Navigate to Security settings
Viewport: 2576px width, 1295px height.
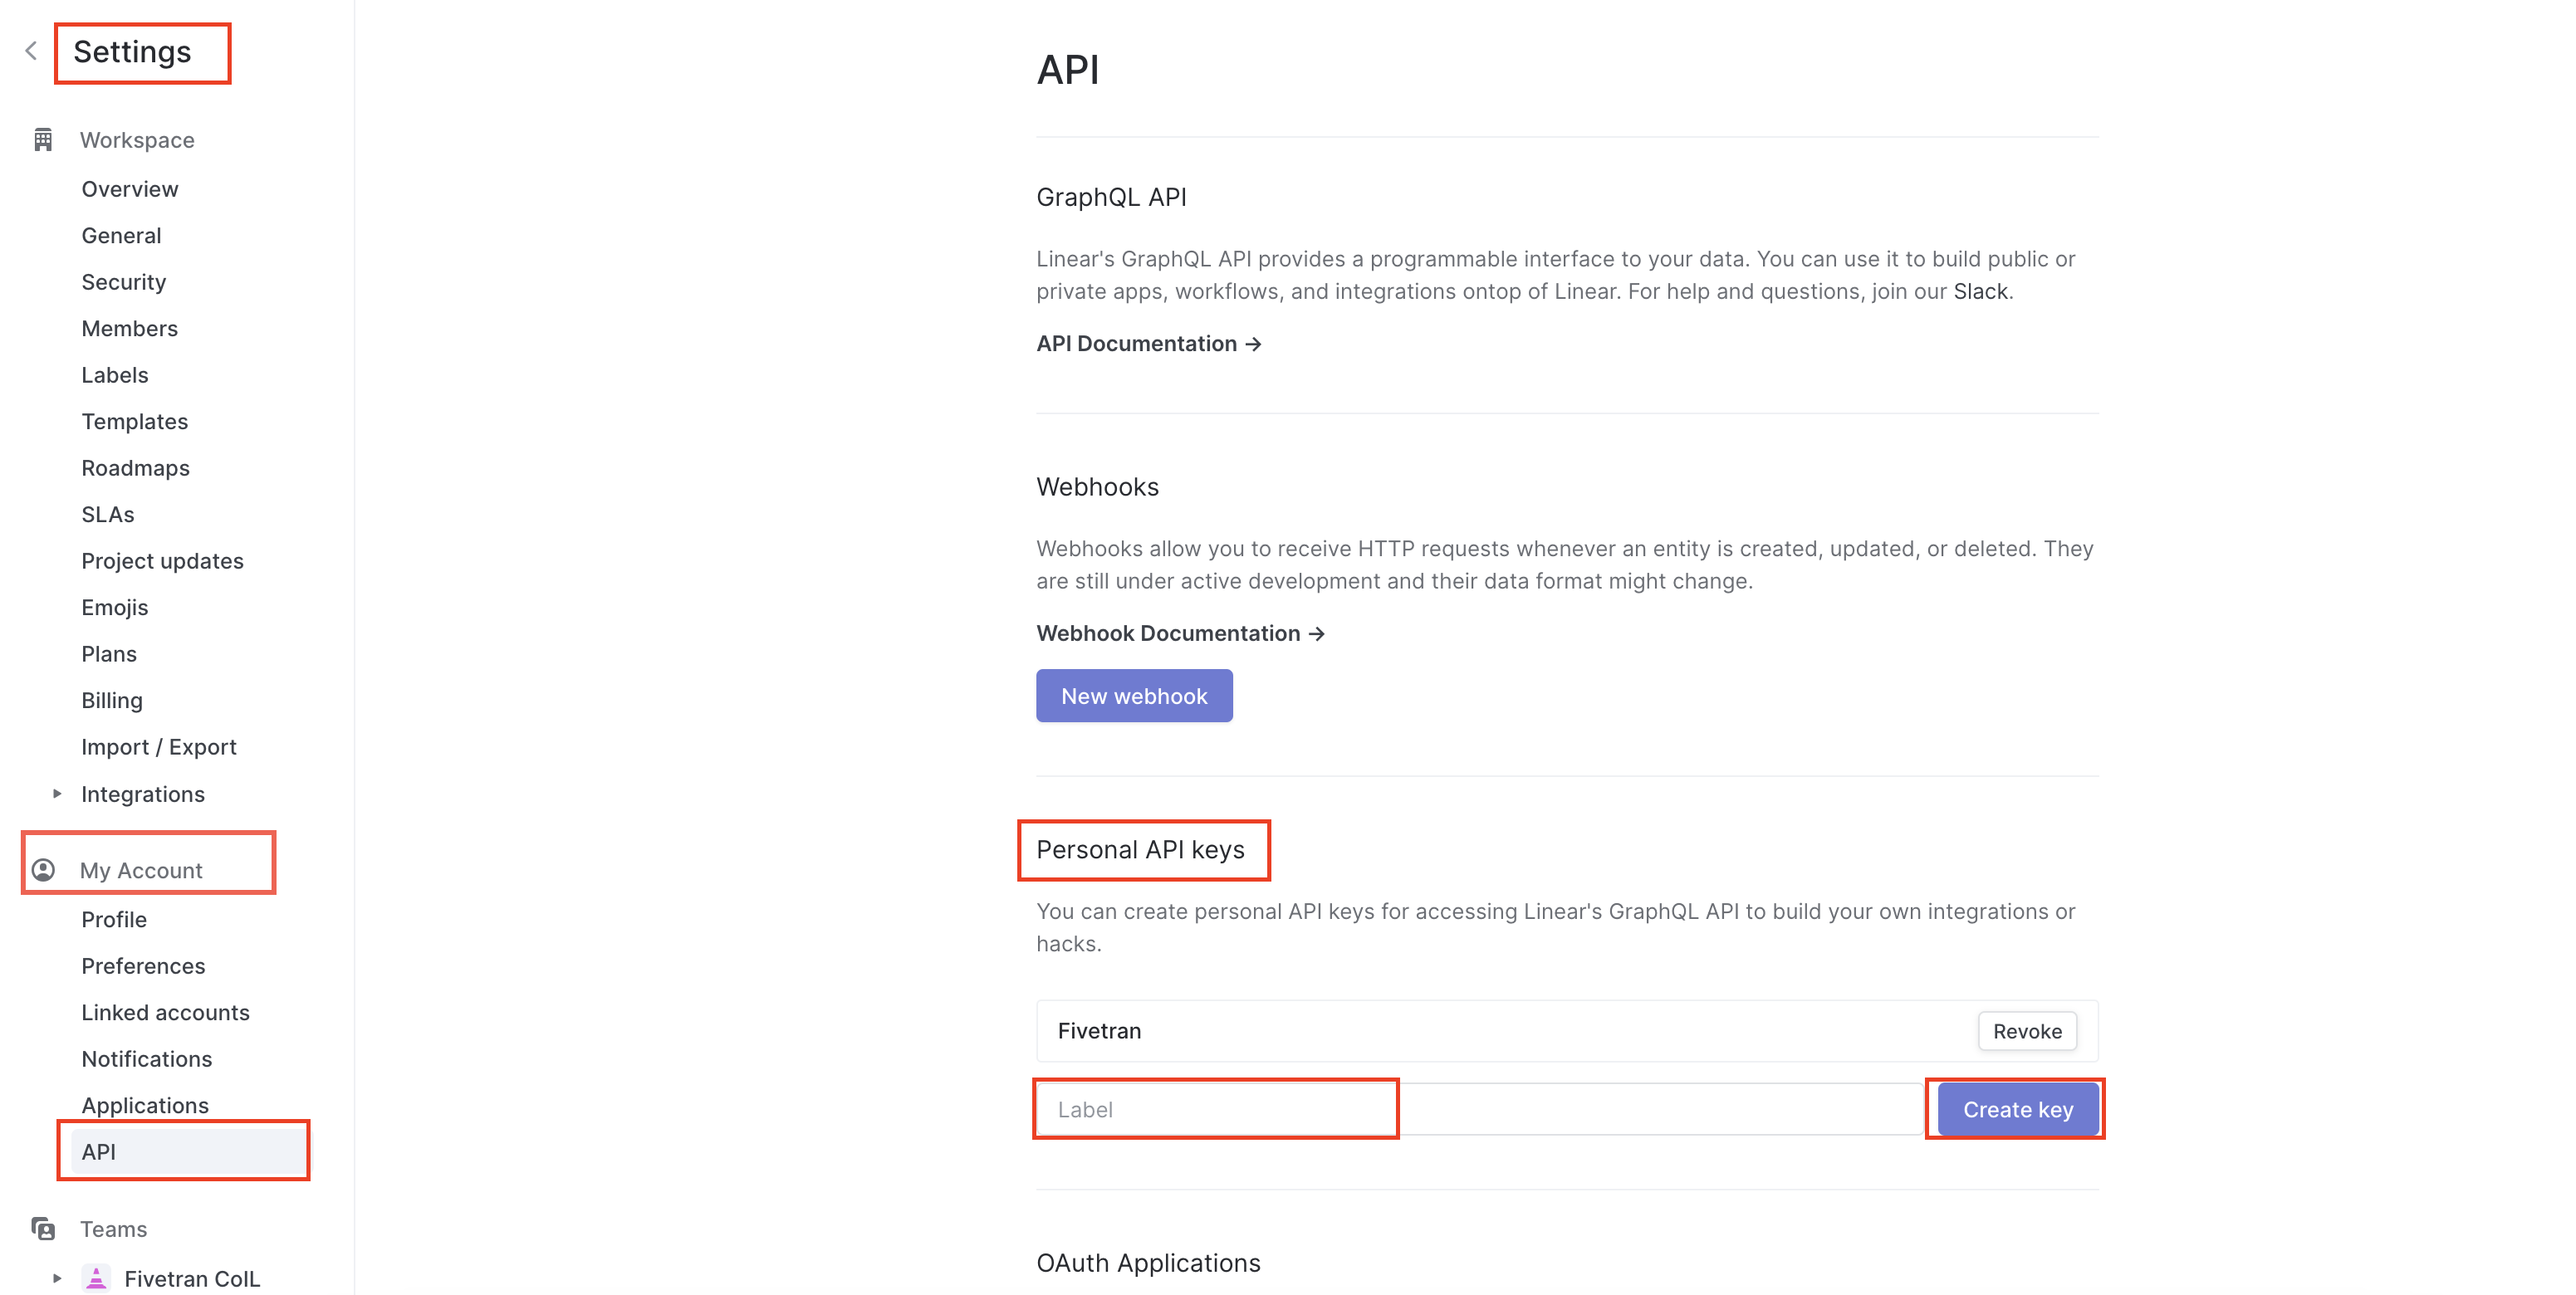tap(124, 281)
